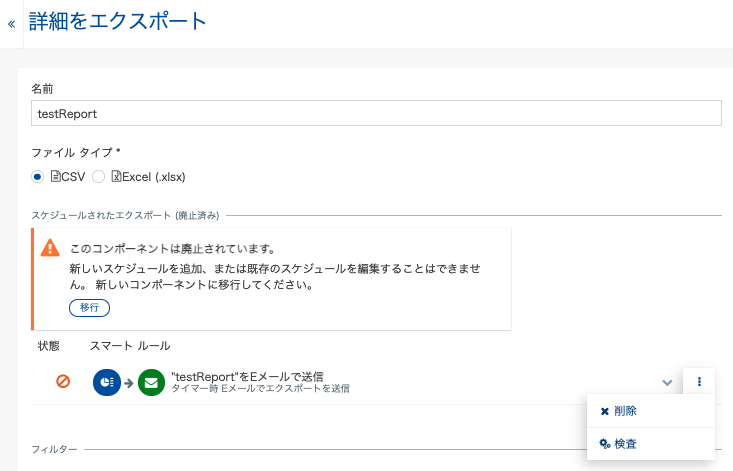Click the フィルター section header
Image resolution: width=733 pixels, height=471 pixels.
point(54,449)
